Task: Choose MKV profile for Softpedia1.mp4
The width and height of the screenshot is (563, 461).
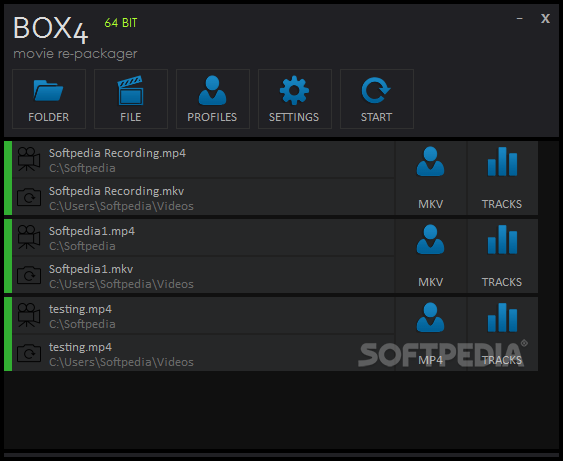Action: point(431,256)
